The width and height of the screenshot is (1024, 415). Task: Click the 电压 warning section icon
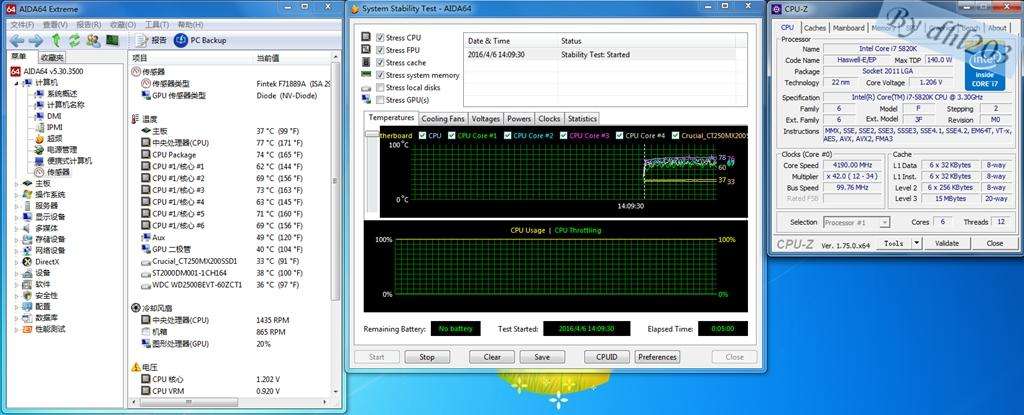(x=136, y=367)
